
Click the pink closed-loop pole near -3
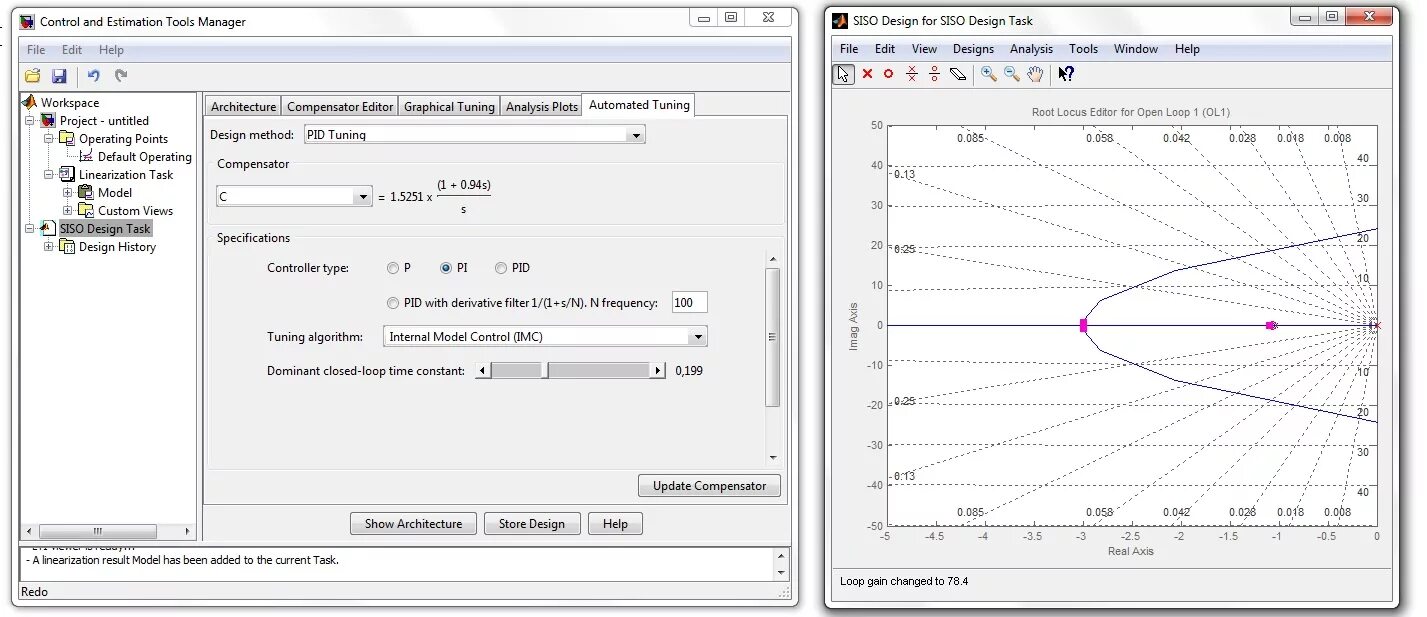coord(1083,325)
